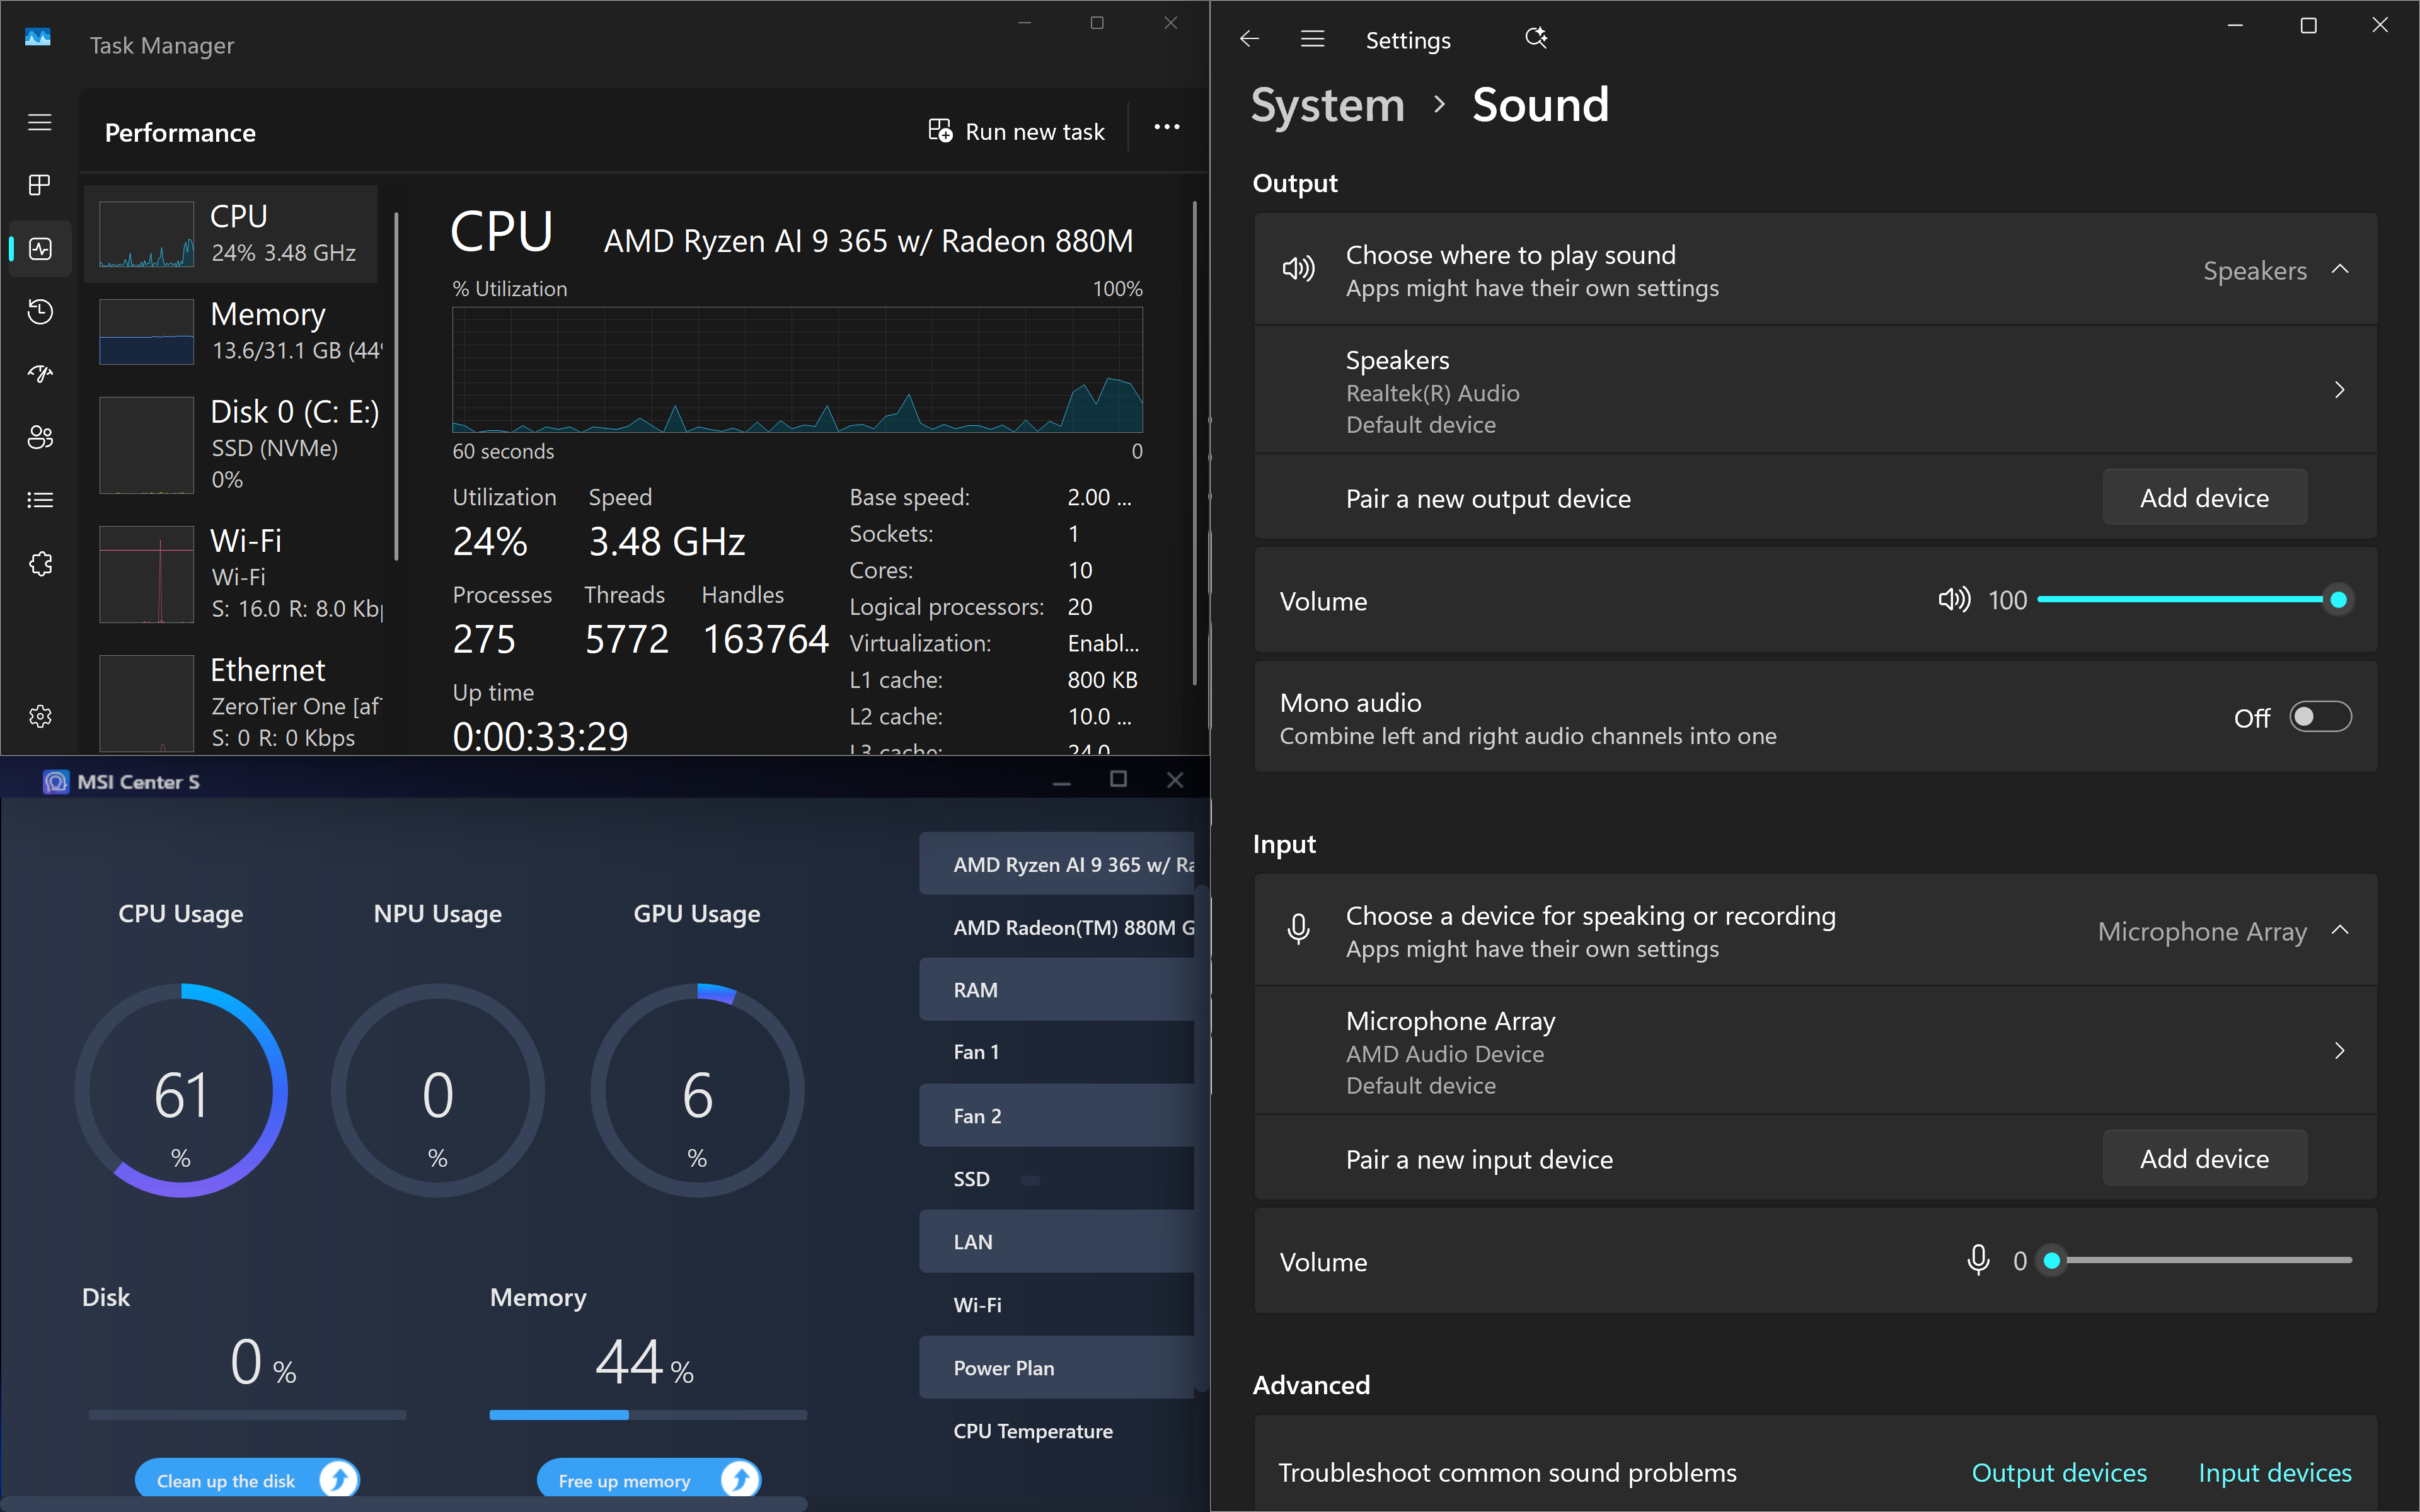The height and width of the screenshot is (1512, 2420).
Task: Open Task Manager settings gear icon
Action: pos(40,716)
